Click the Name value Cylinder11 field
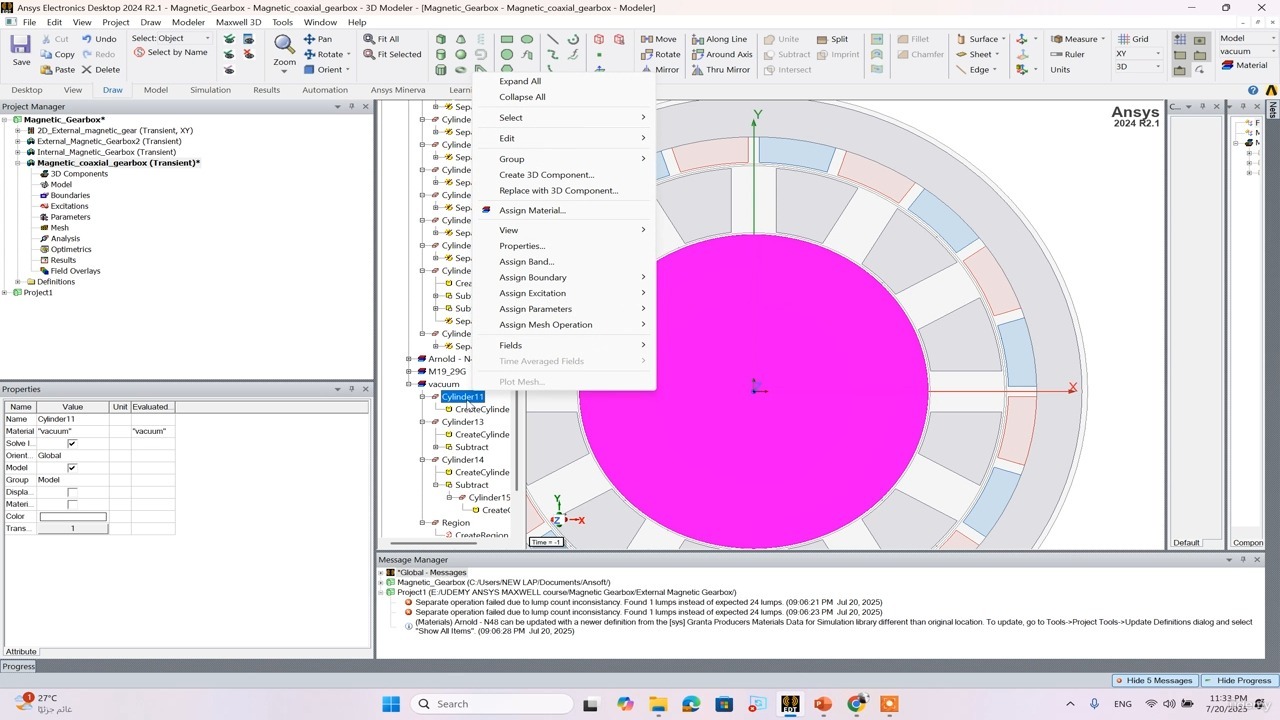Viewport: 1280px width, 720px height. 72,419
